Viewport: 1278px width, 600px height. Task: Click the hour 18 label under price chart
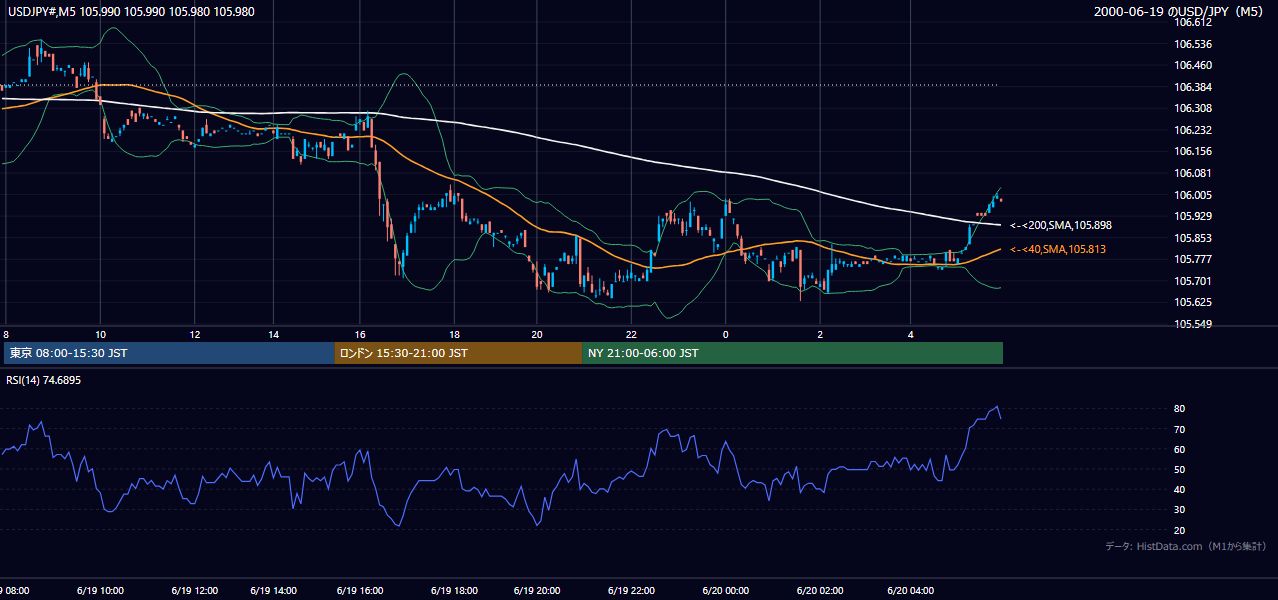tap(454, 334)
